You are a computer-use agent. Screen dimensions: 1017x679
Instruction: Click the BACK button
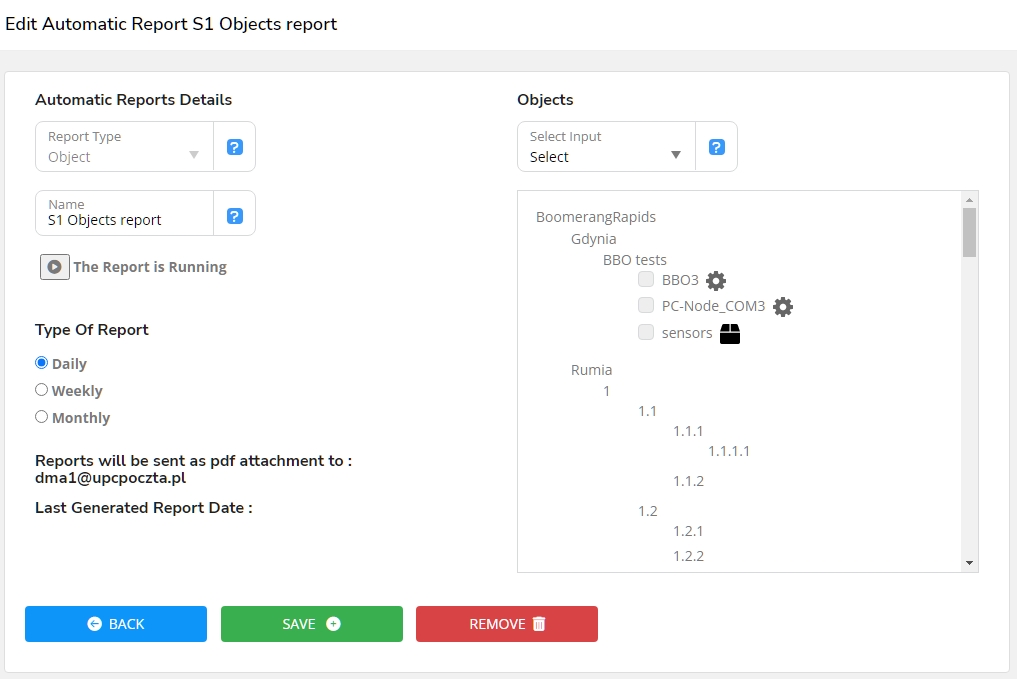pyautogui.click(x=116, y=624)
